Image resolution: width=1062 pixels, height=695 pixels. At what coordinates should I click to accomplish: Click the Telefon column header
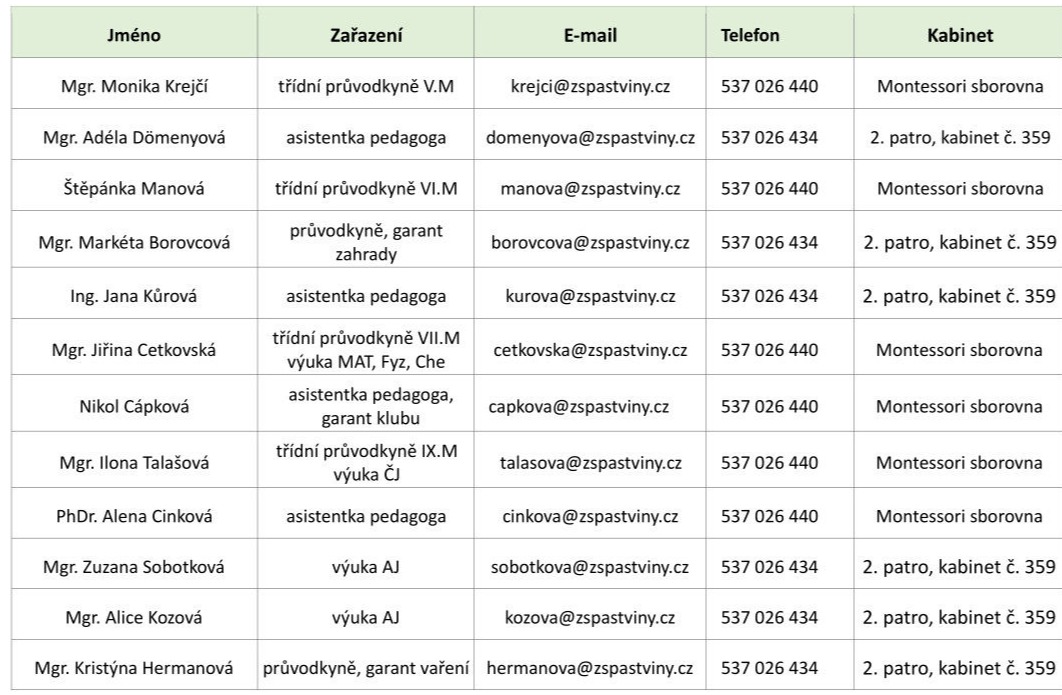coord(750,35)
